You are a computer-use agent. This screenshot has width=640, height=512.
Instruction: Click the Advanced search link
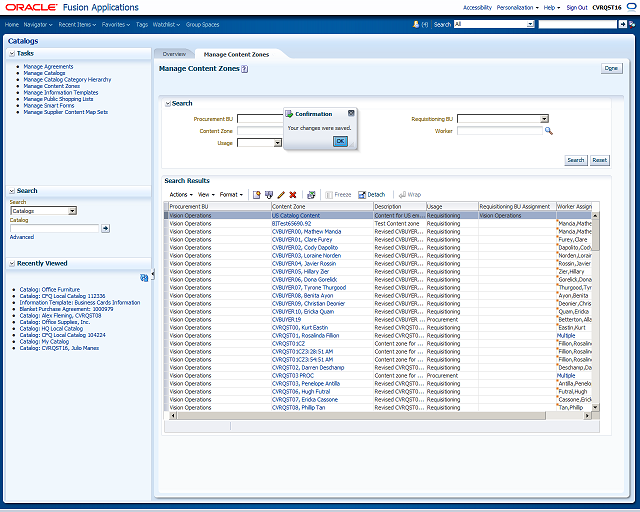(x=22, y=237)
